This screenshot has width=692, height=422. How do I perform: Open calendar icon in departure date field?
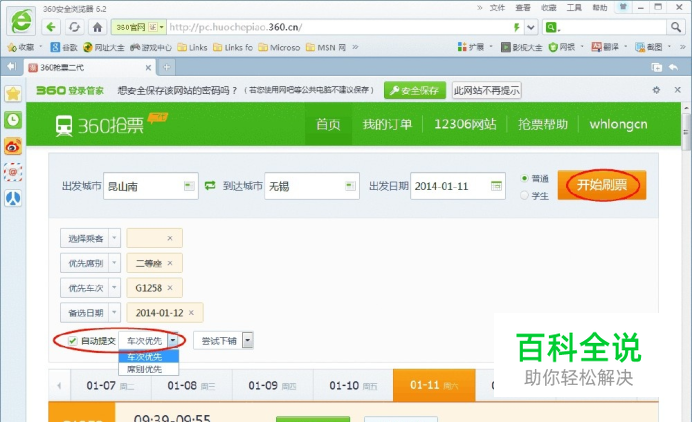(x=496, y=186)
